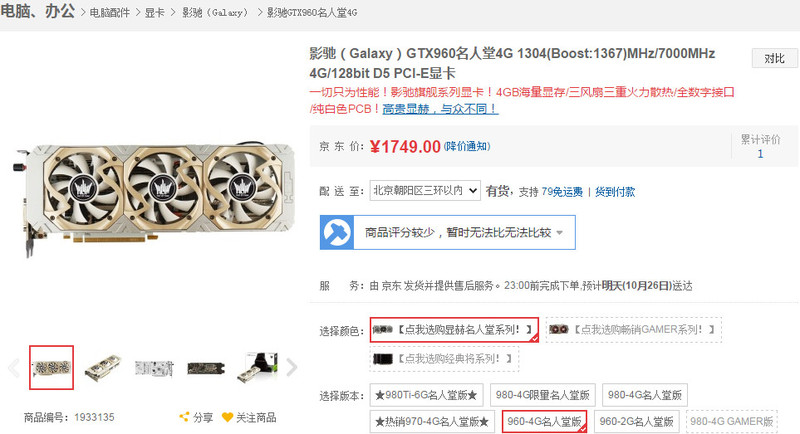Image resolution: width=800 pixels, height=434 pixels.
Task: Select the 960-2G名人堂版 version swatch
Action: click(x=636, y=422)
